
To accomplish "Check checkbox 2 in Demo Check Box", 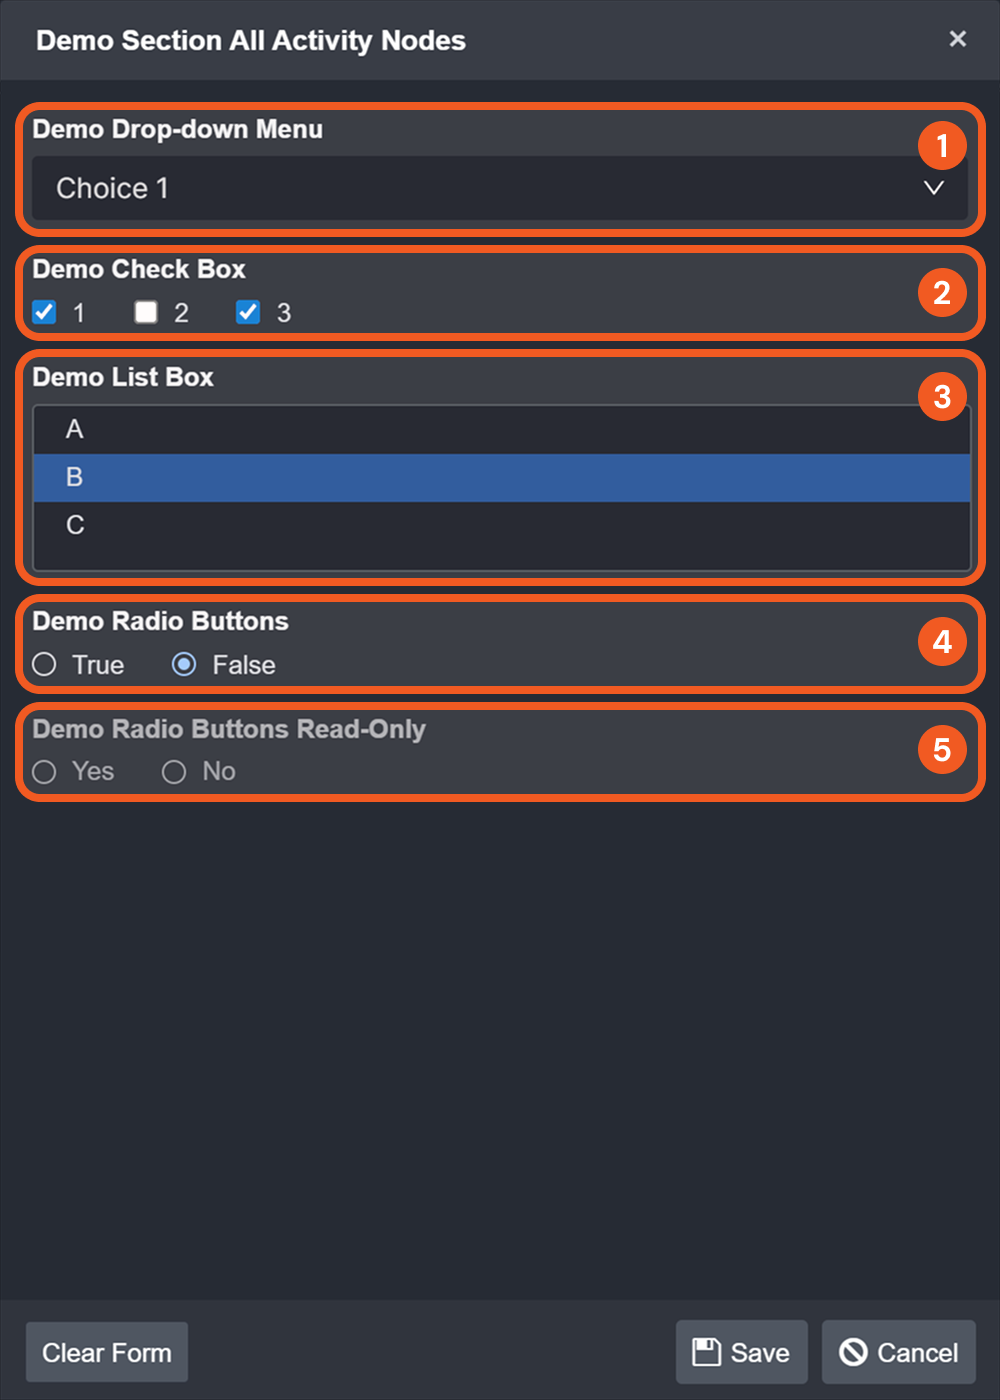I will [146, 312].
